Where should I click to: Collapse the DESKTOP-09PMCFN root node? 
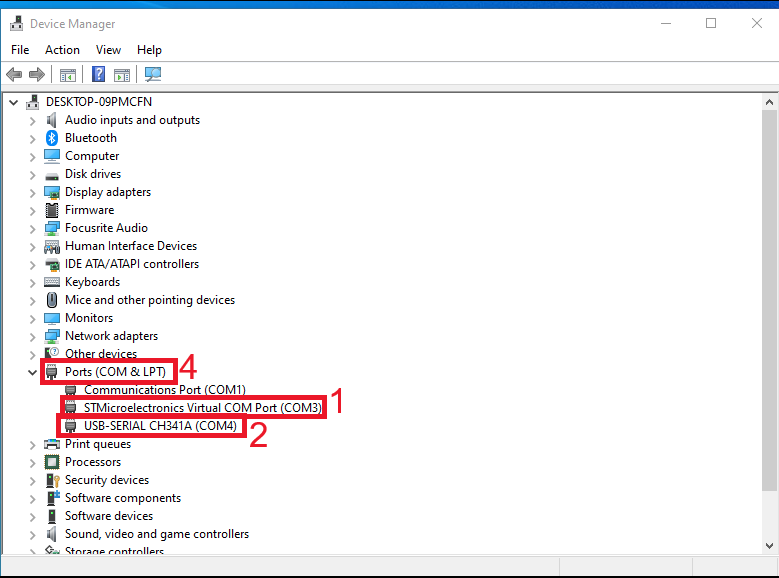coord(13,103)
